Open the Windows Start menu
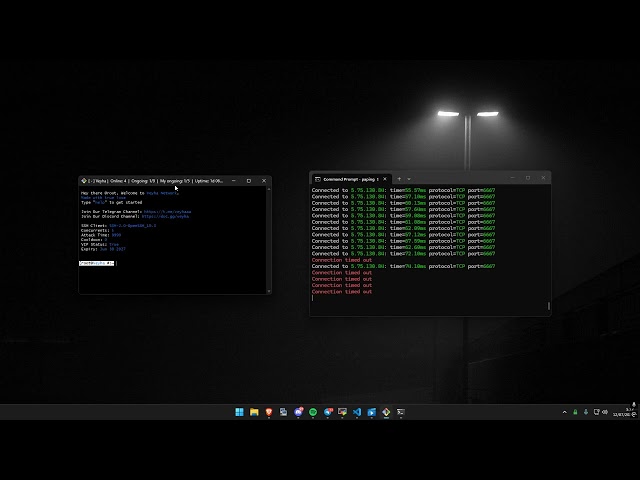Viewport: 640px width, 480px height. click(240, 412)
